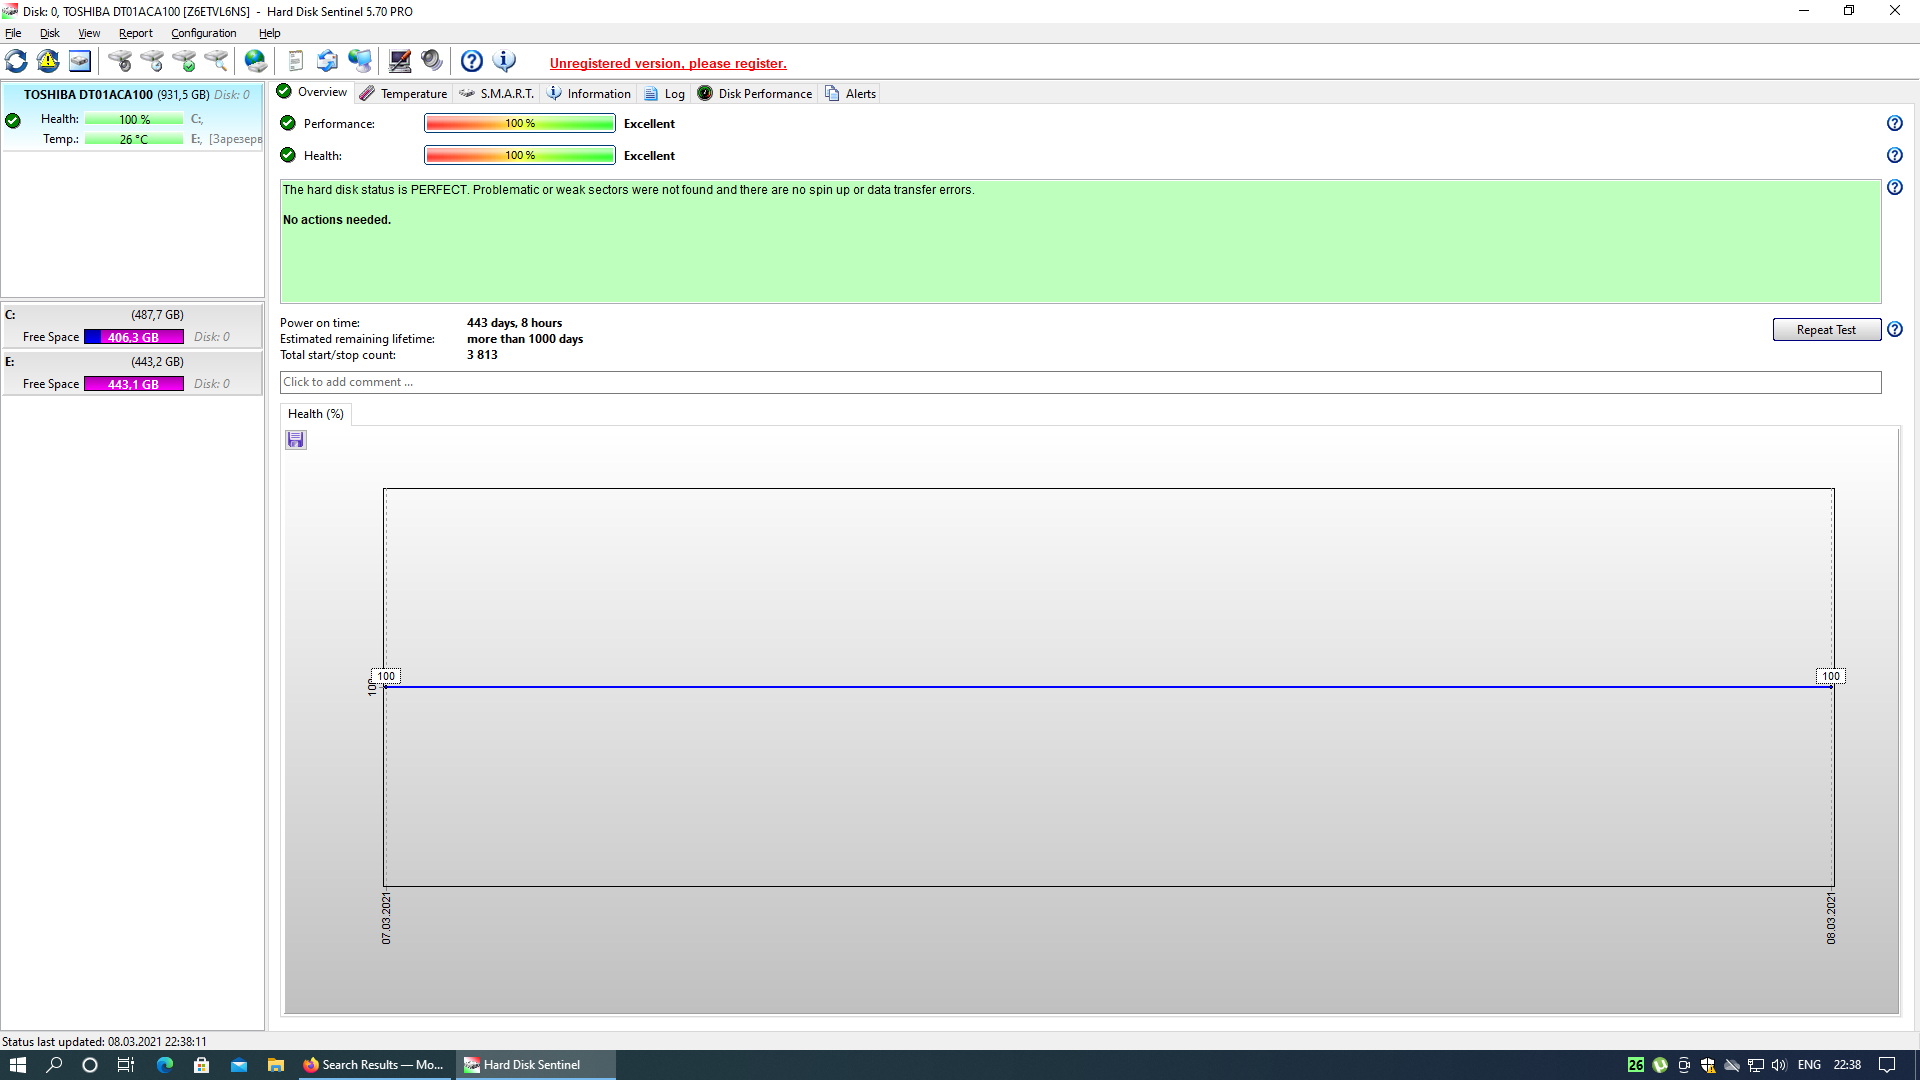Click the disk with green checkmark icon

click(x=184, y=61)
